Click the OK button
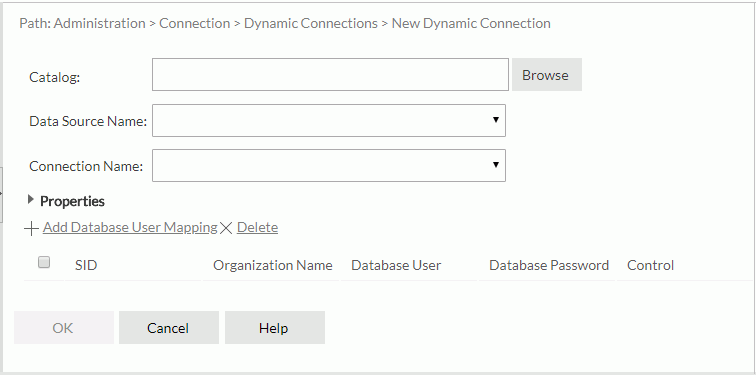This screenshot has height=375, width=756. (x=64, y=328)
